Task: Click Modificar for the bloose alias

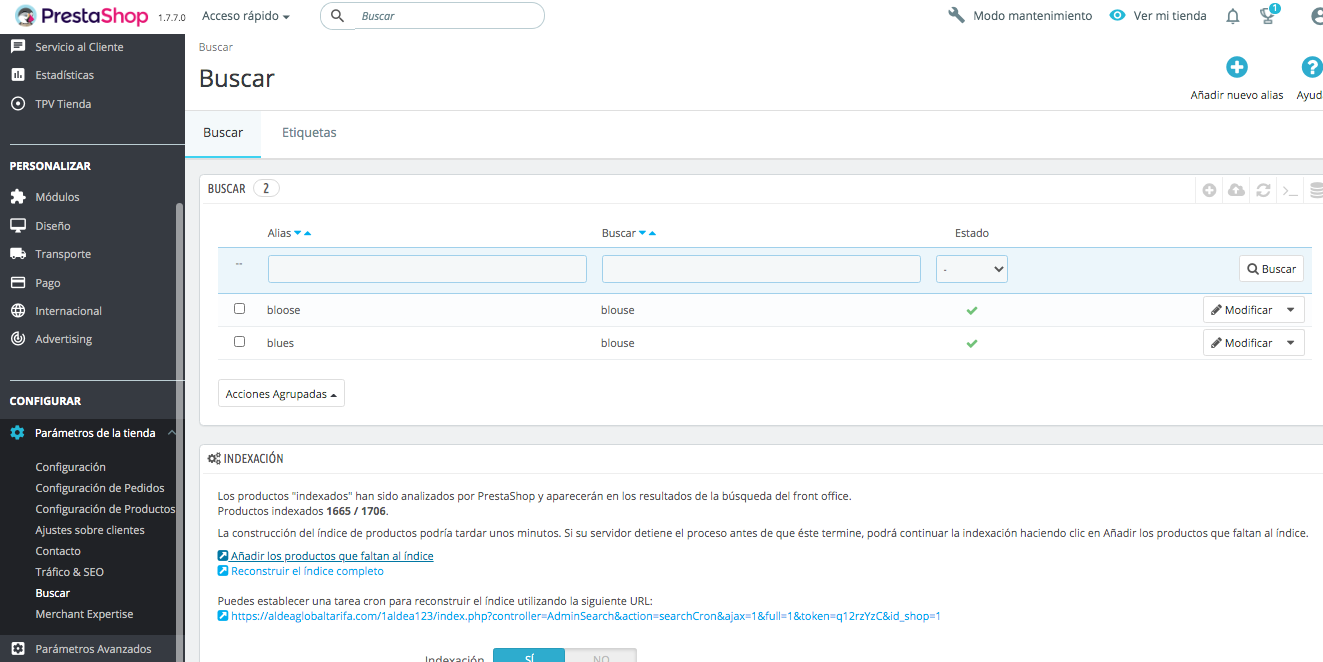Action: point(1241,310)
